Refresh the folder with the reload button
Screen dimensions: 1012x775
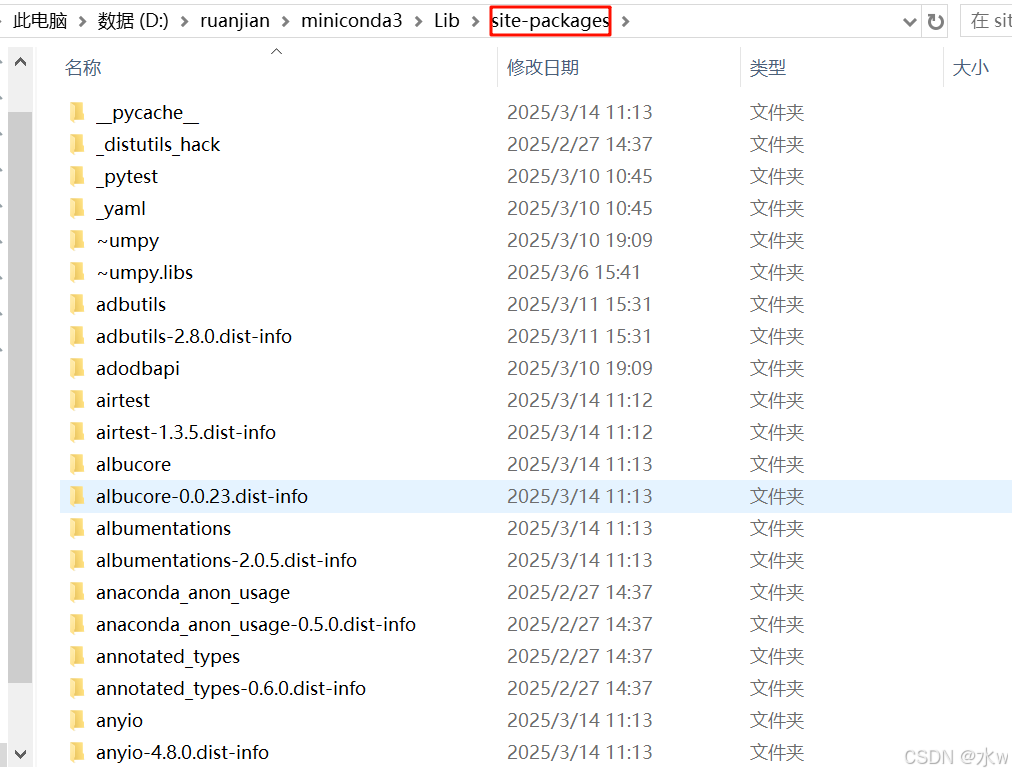tap(936, 22)
